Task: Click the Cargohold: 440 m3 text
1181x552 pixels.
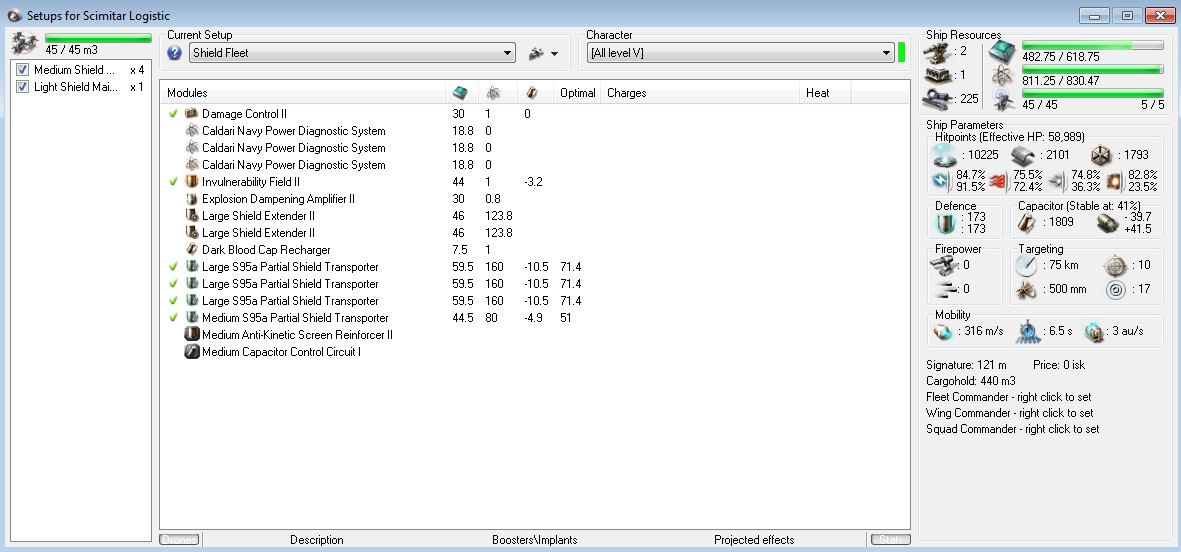Action: 971,381
